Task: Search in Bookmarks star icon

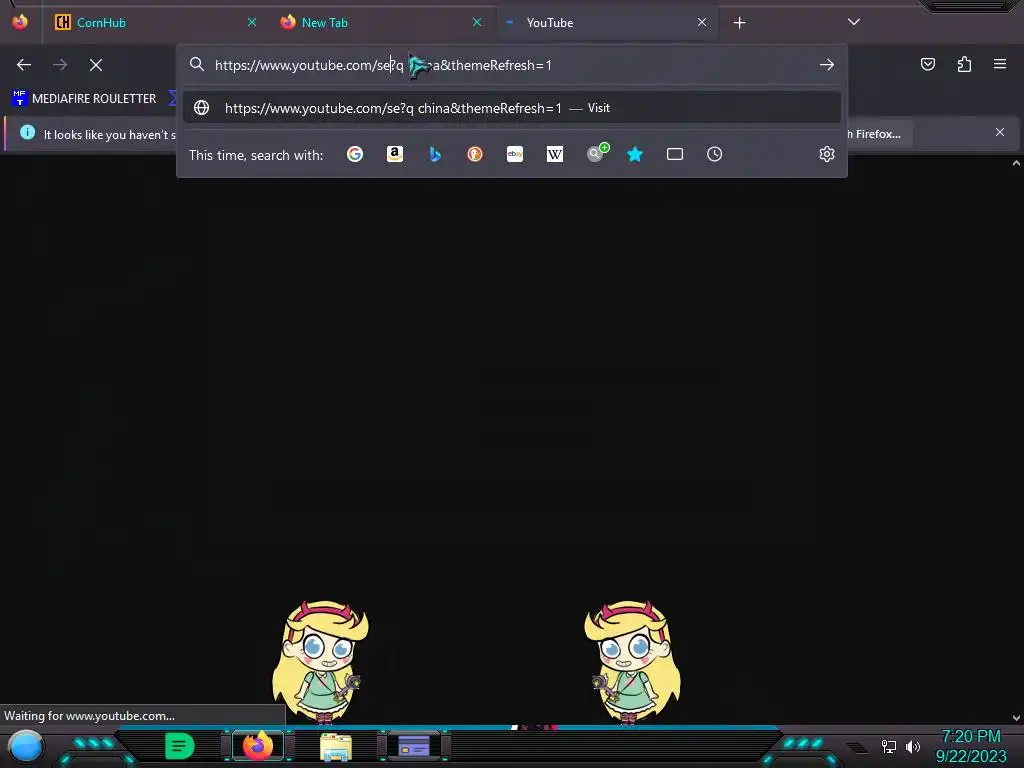Action: (x=635, y=154)
